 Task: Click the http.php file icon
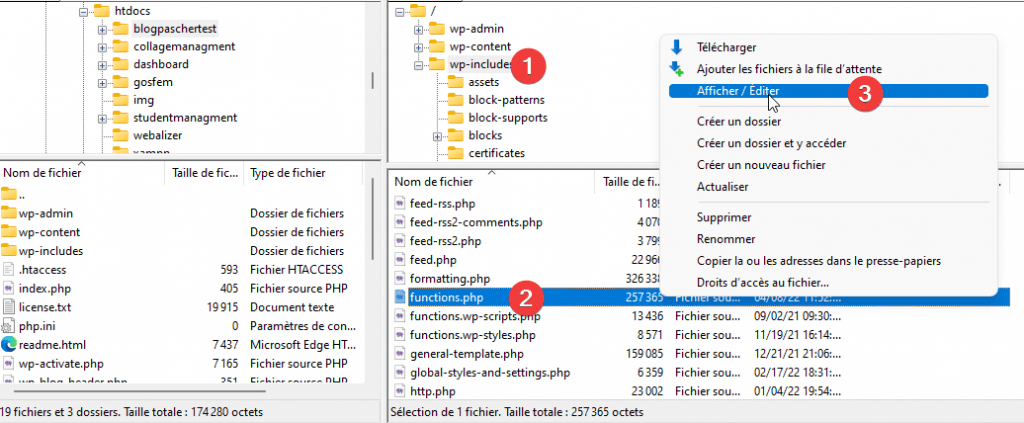tap(400, 392)
